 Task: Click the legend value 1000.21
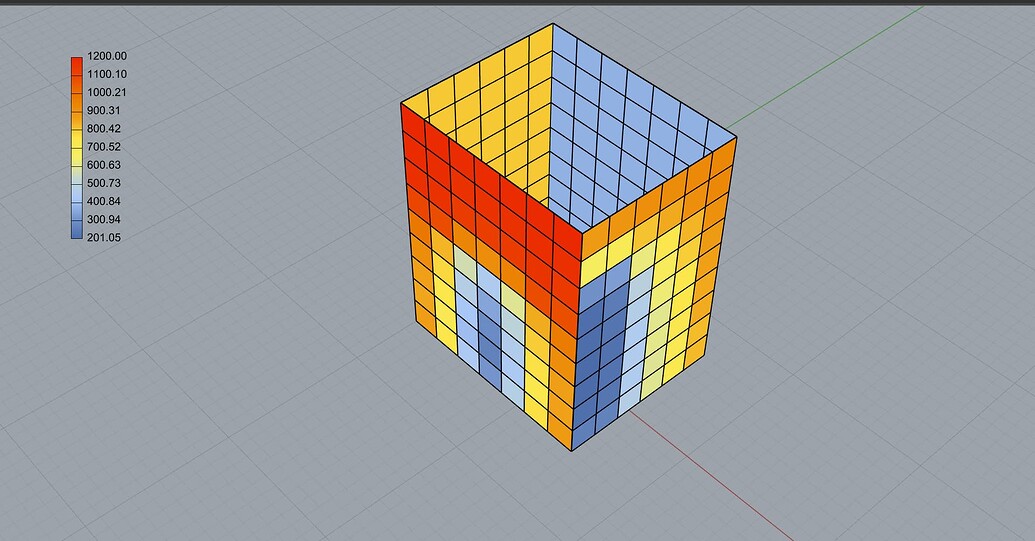(106, 92)
